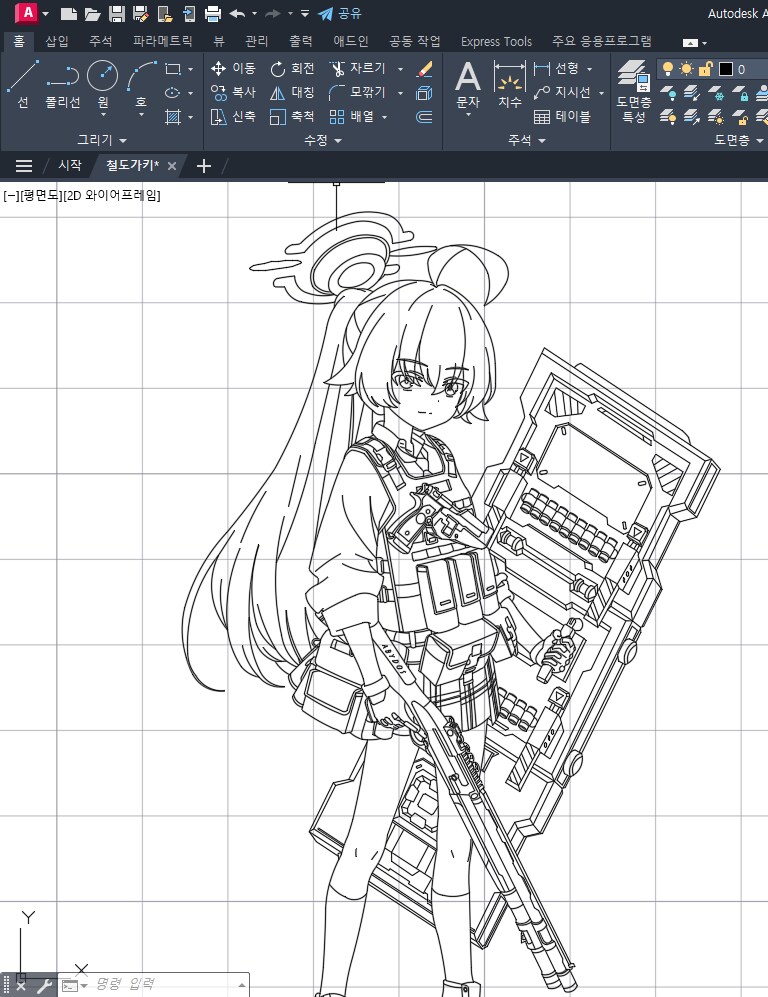Open Layer Properties (도면층 특성) manager

(x=634, y=91)
